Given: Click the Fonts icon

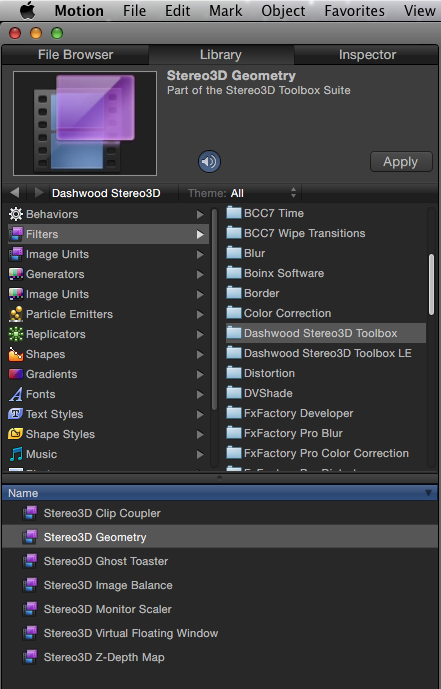Looking at the screenshot, I should click(16, 394).
